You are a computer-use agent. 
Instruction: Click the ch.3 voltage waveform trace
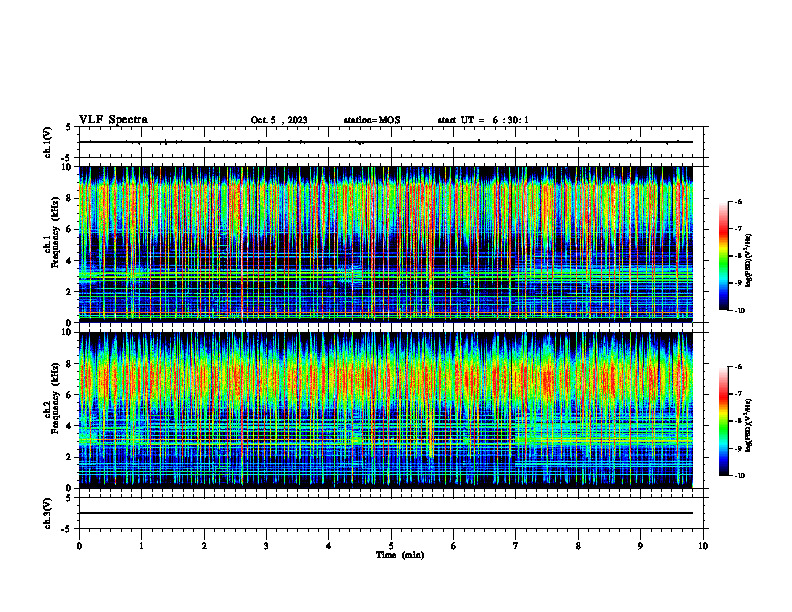386,513
